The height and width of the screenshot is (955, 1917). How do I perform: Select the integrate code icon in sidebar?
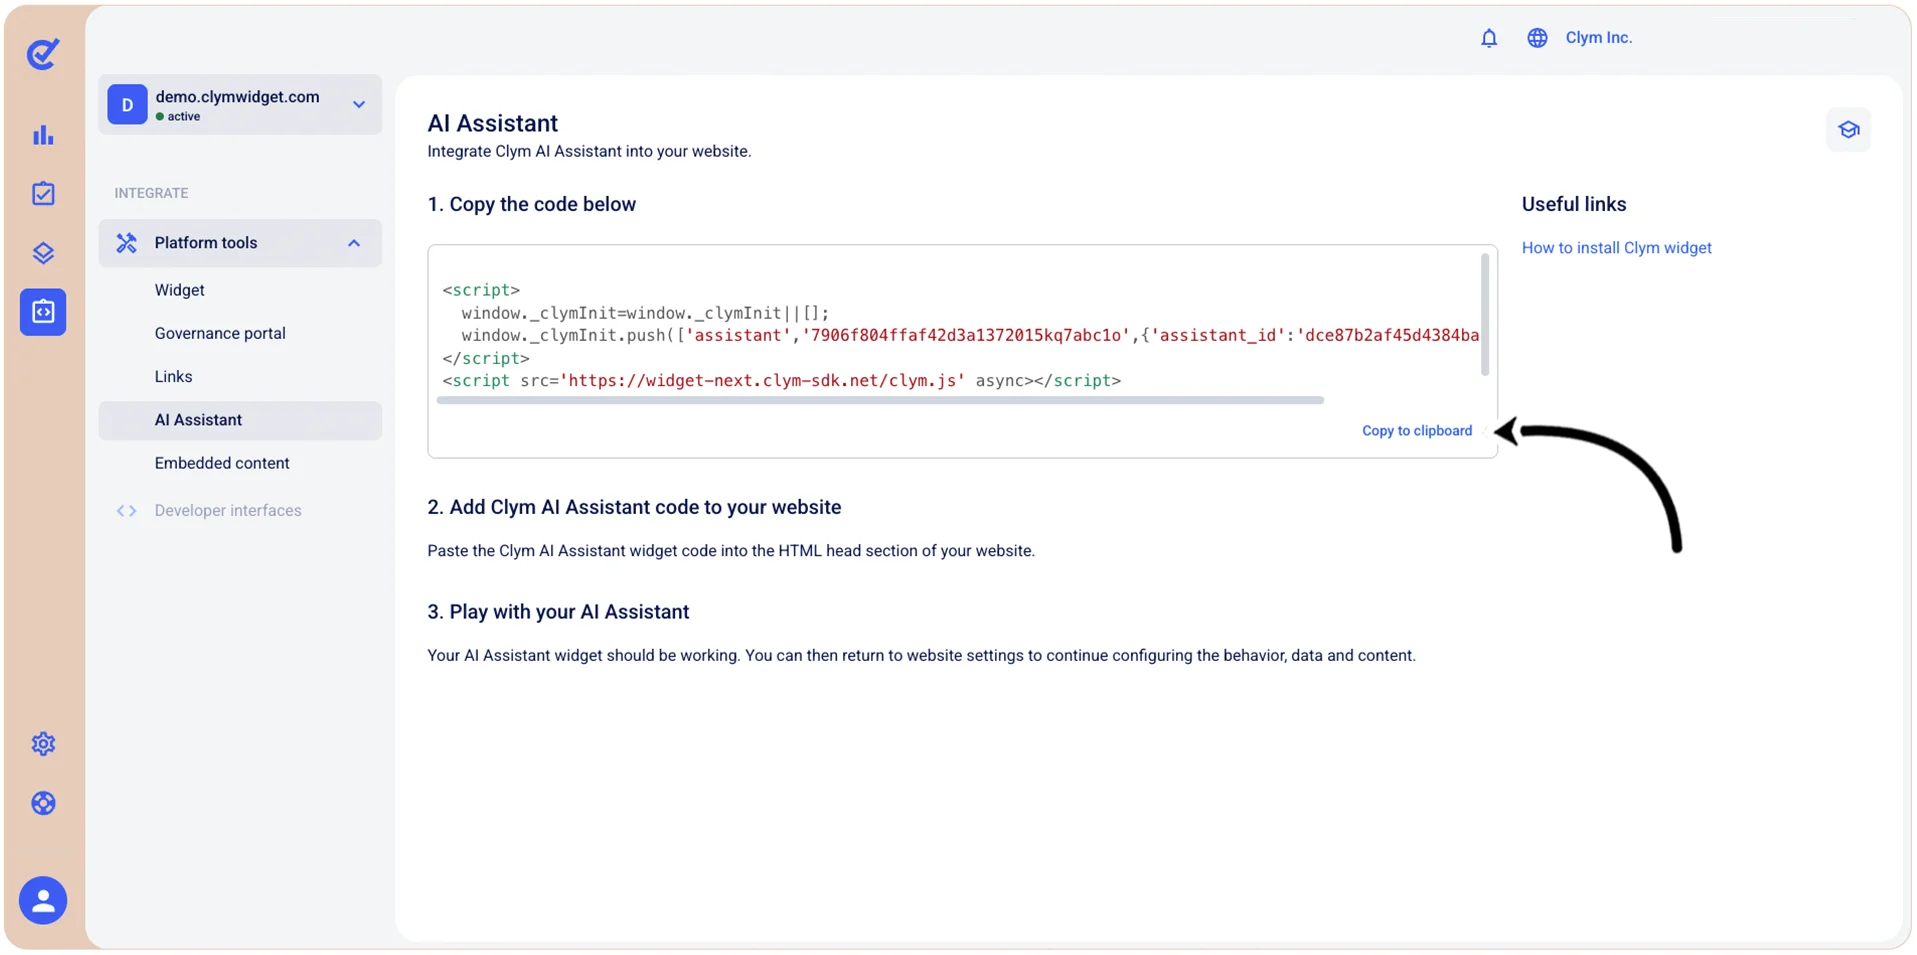[43, 312]
